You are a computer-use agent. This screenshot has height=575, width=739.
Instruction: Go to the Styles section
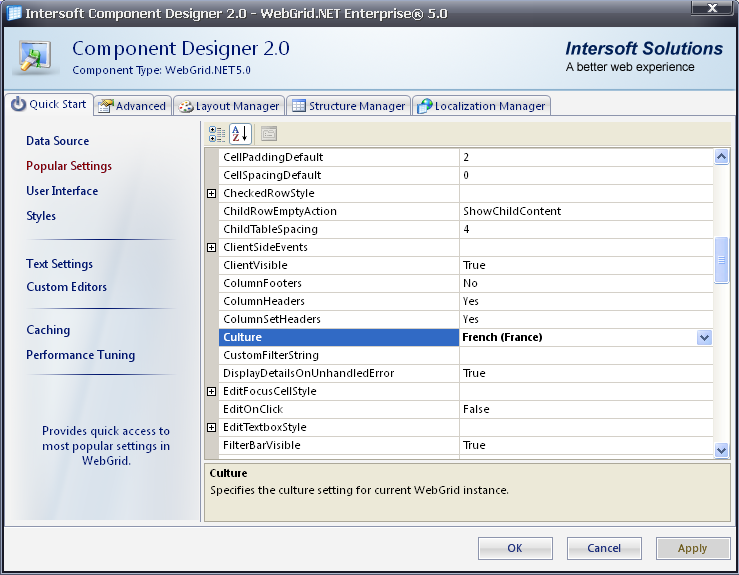tap(41, 216)
